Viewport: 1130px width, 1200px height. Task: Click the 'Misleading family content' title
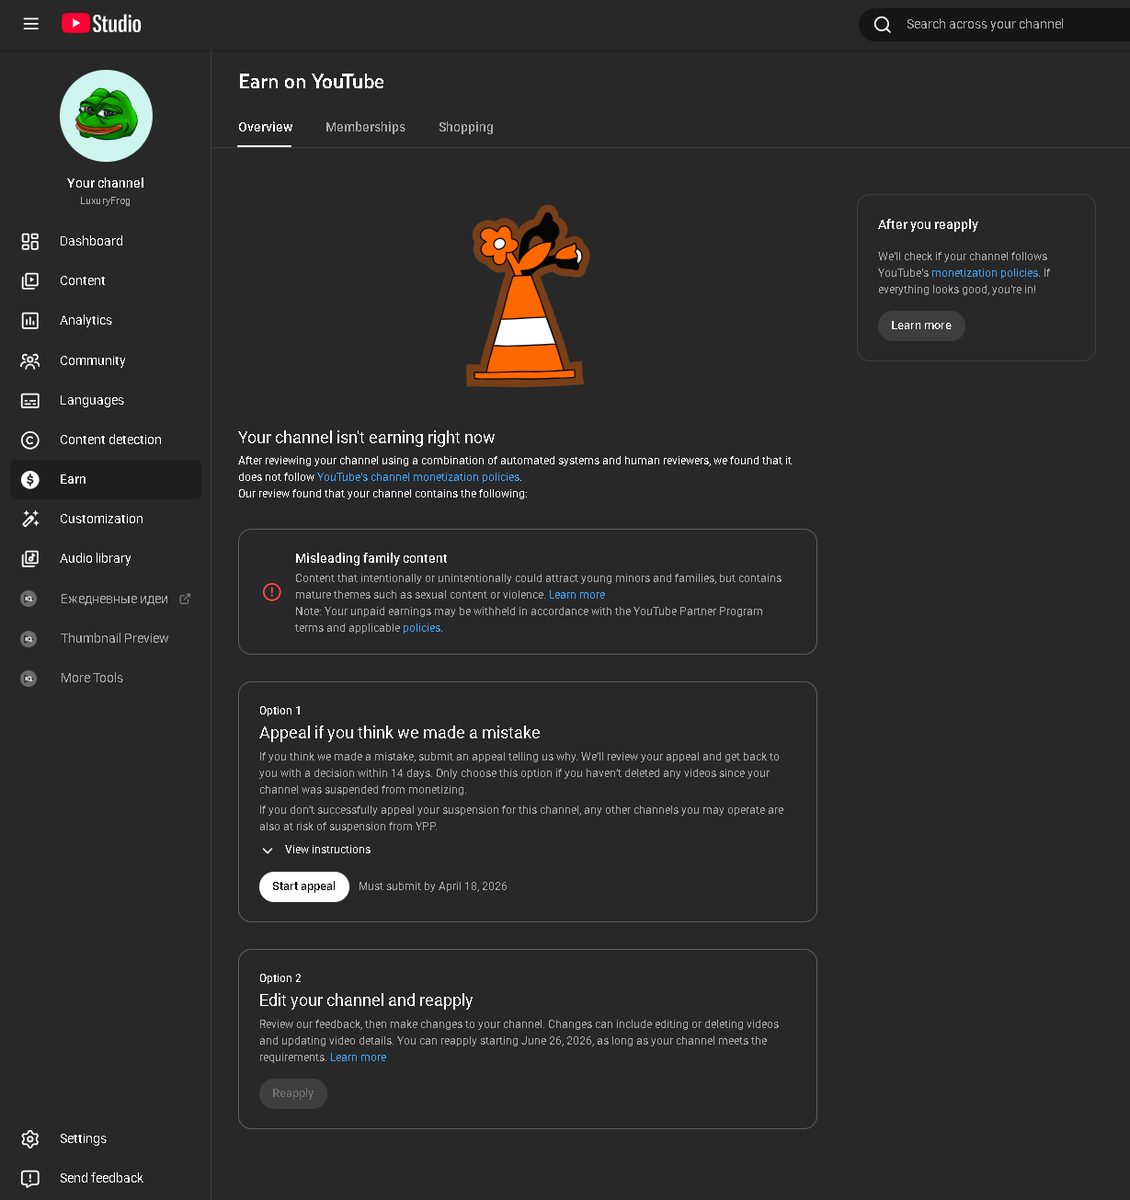coord(371,559)
